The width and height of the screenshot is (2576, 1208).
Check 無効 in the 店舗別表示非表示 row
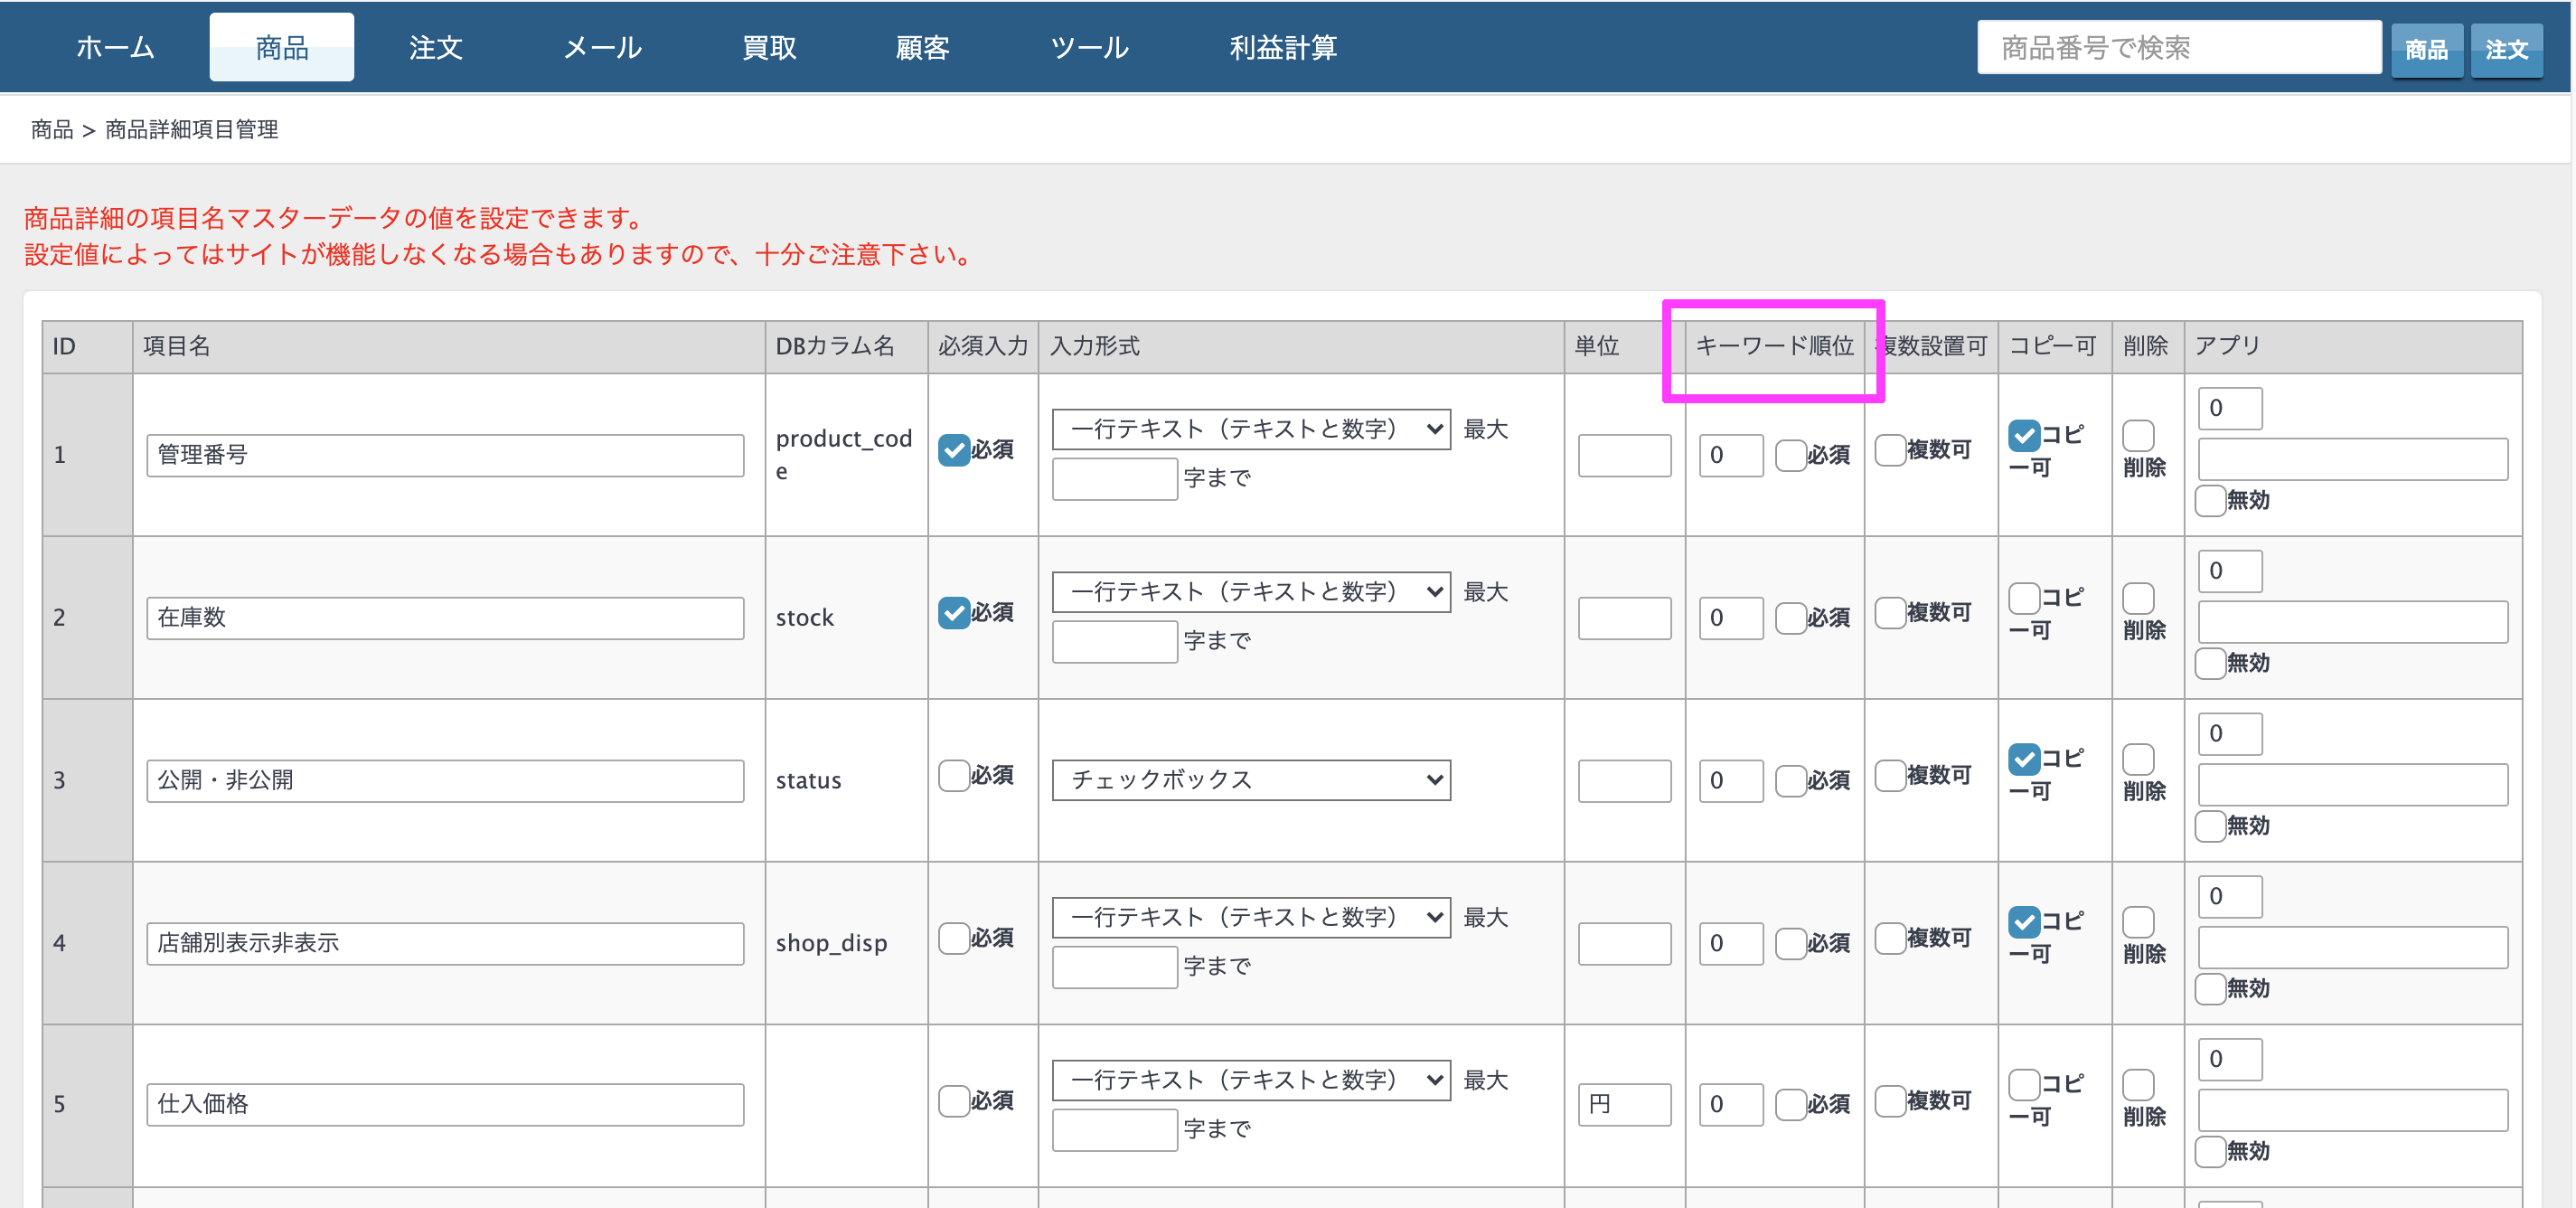pyautogui.click(x=2210, y=989)
